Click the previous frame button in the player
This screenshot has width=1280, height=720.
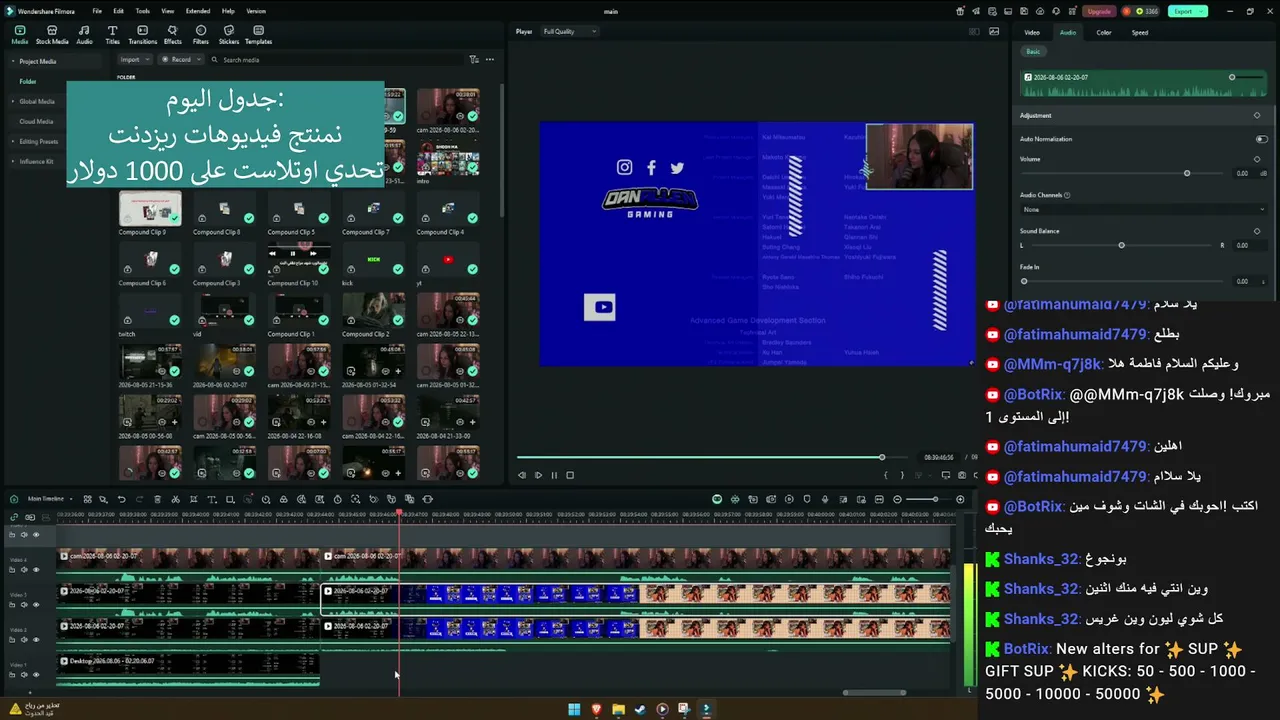coord(522,475)
